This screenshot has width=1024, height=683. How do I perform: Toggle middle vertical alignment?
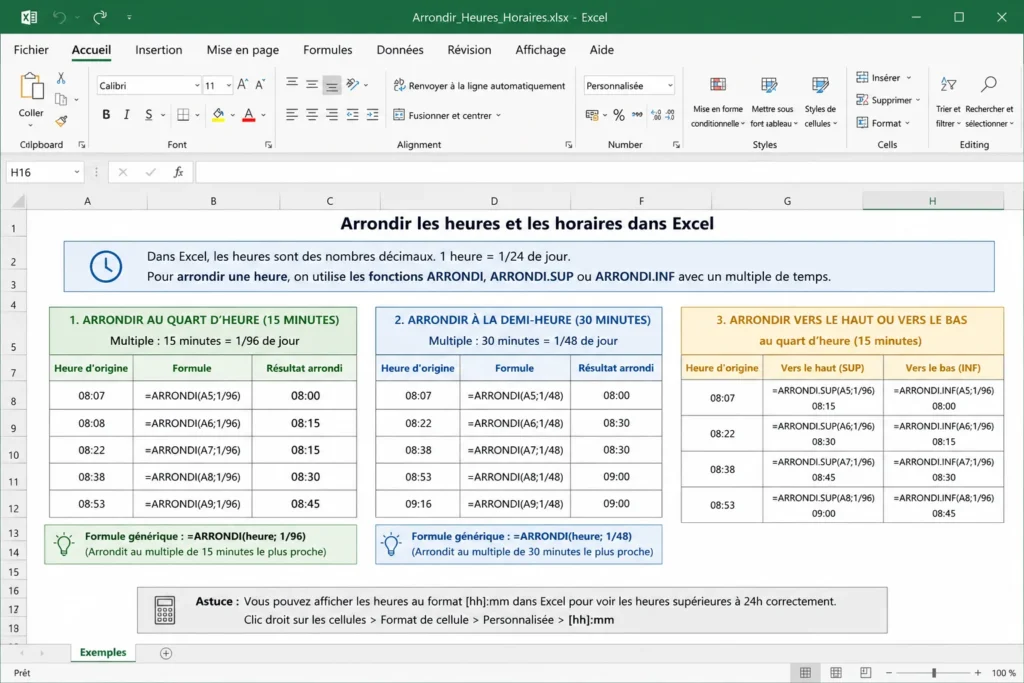(312, 84)
